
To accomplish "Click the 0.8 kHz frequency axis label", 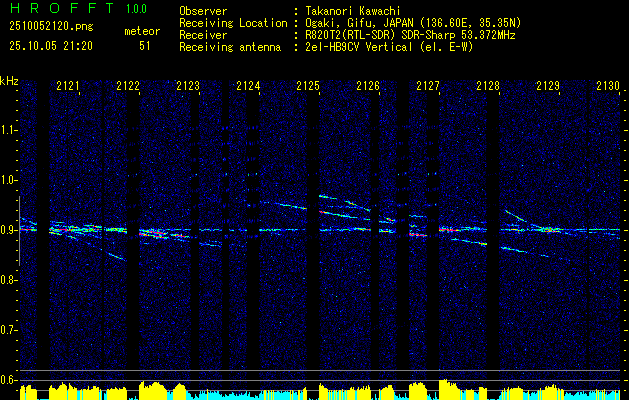I will point(10,280).
